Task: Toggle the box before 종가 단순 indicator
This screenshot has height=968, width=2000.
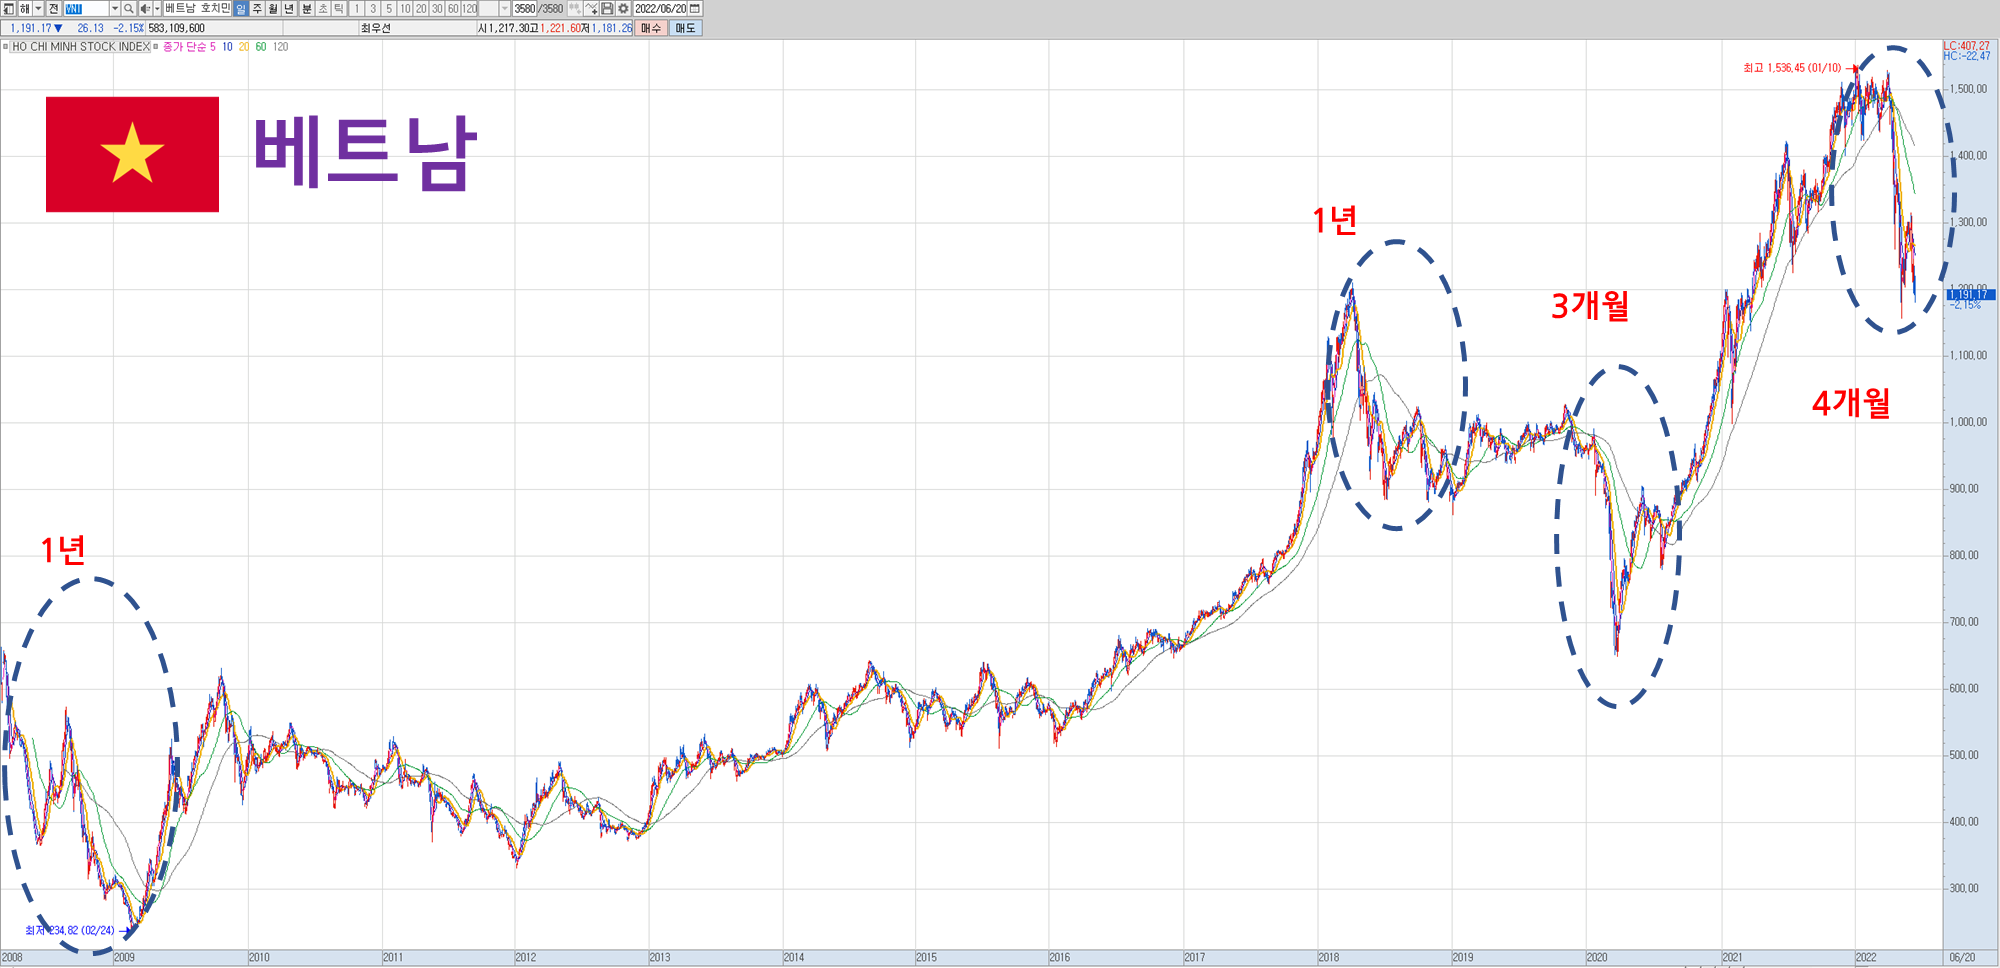Action: [156, 46]
